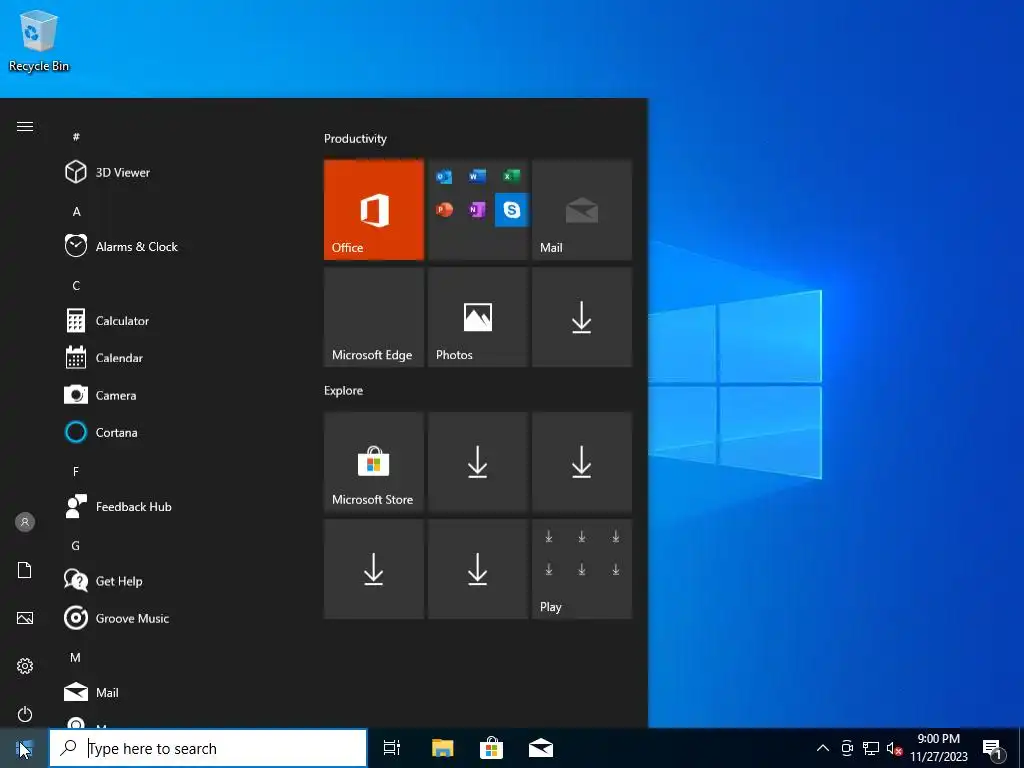1024x768 pixels.
Task: Click the download tile left of Play
Action: click(x=478, y=569)
